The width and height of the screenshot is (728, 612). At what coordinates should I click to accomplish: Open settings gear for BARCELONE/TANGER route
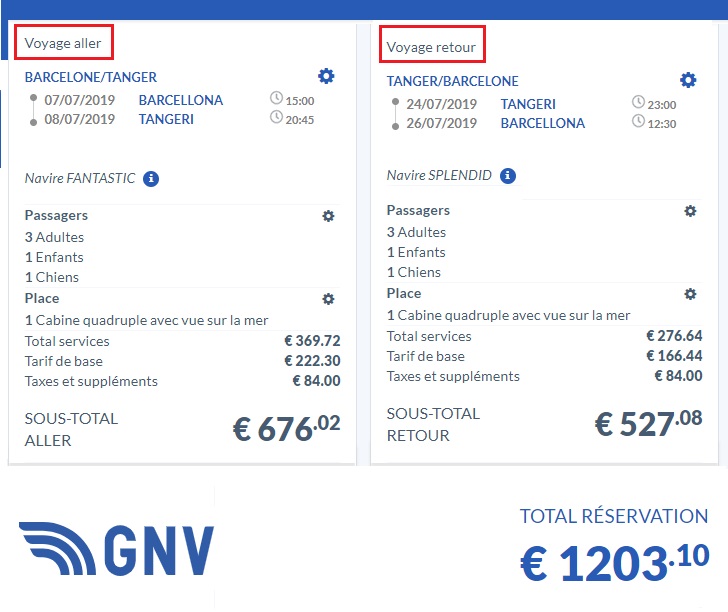pyautogui.click(x=326, y=76)
